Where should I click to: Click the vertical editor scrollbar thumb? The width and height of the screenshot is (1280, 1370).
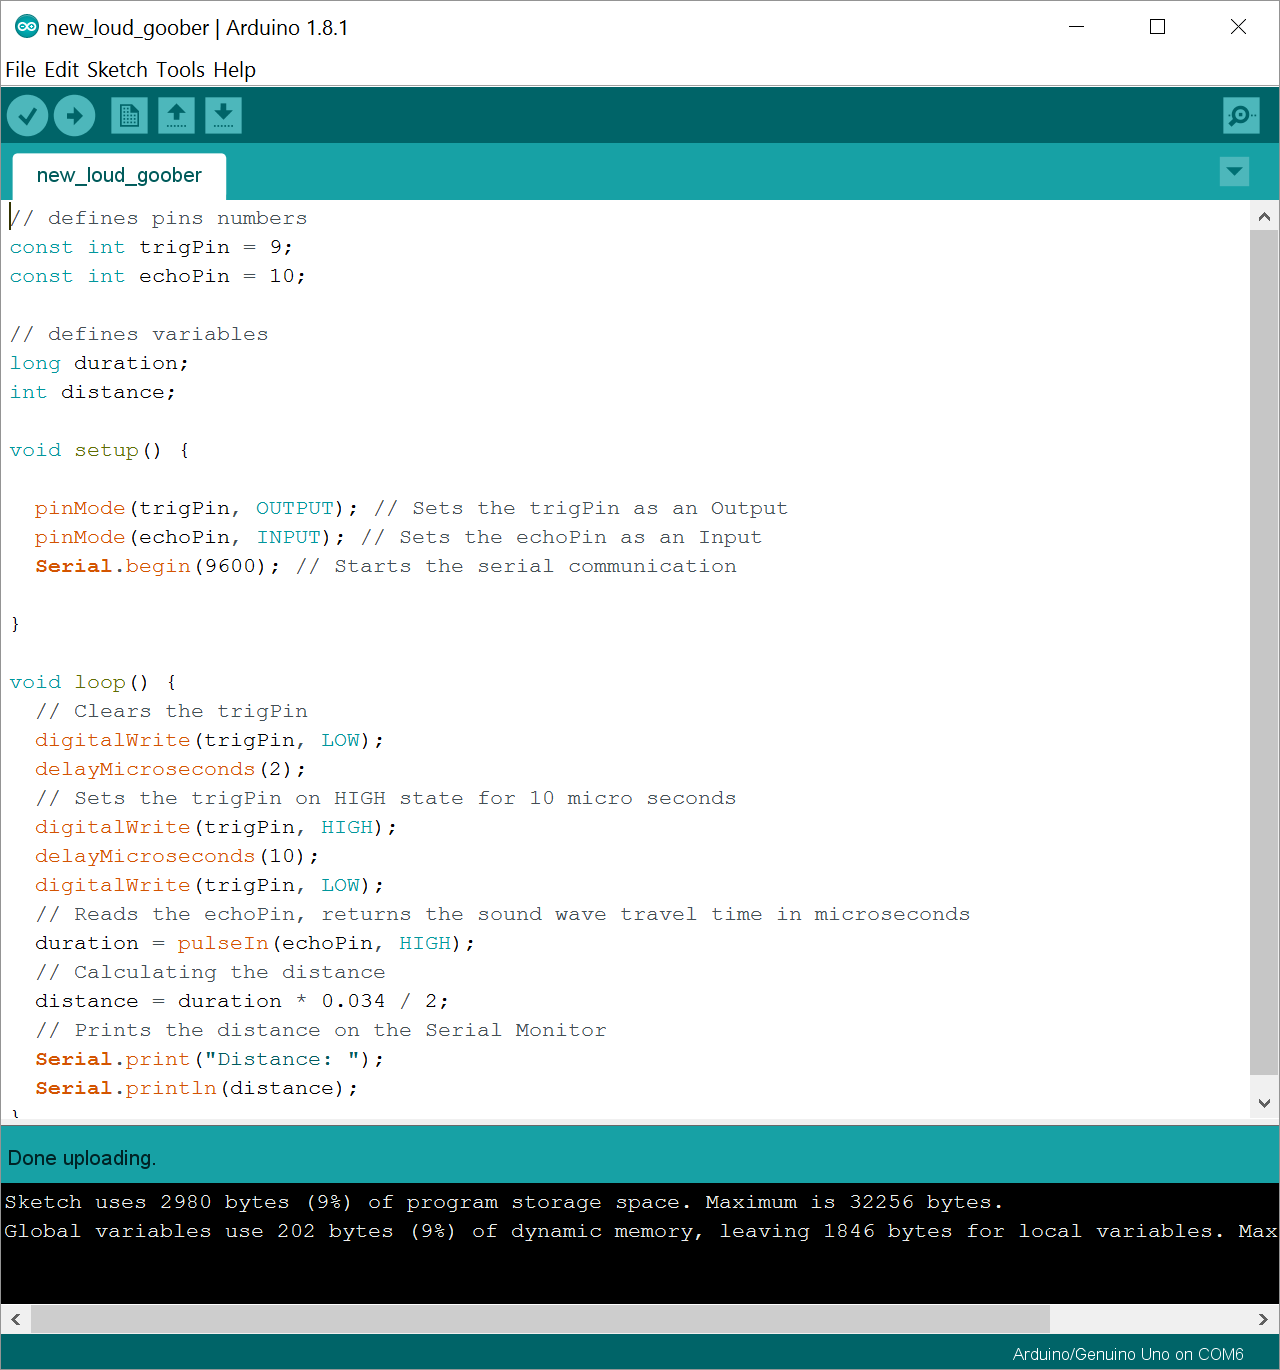point(1264,652)
